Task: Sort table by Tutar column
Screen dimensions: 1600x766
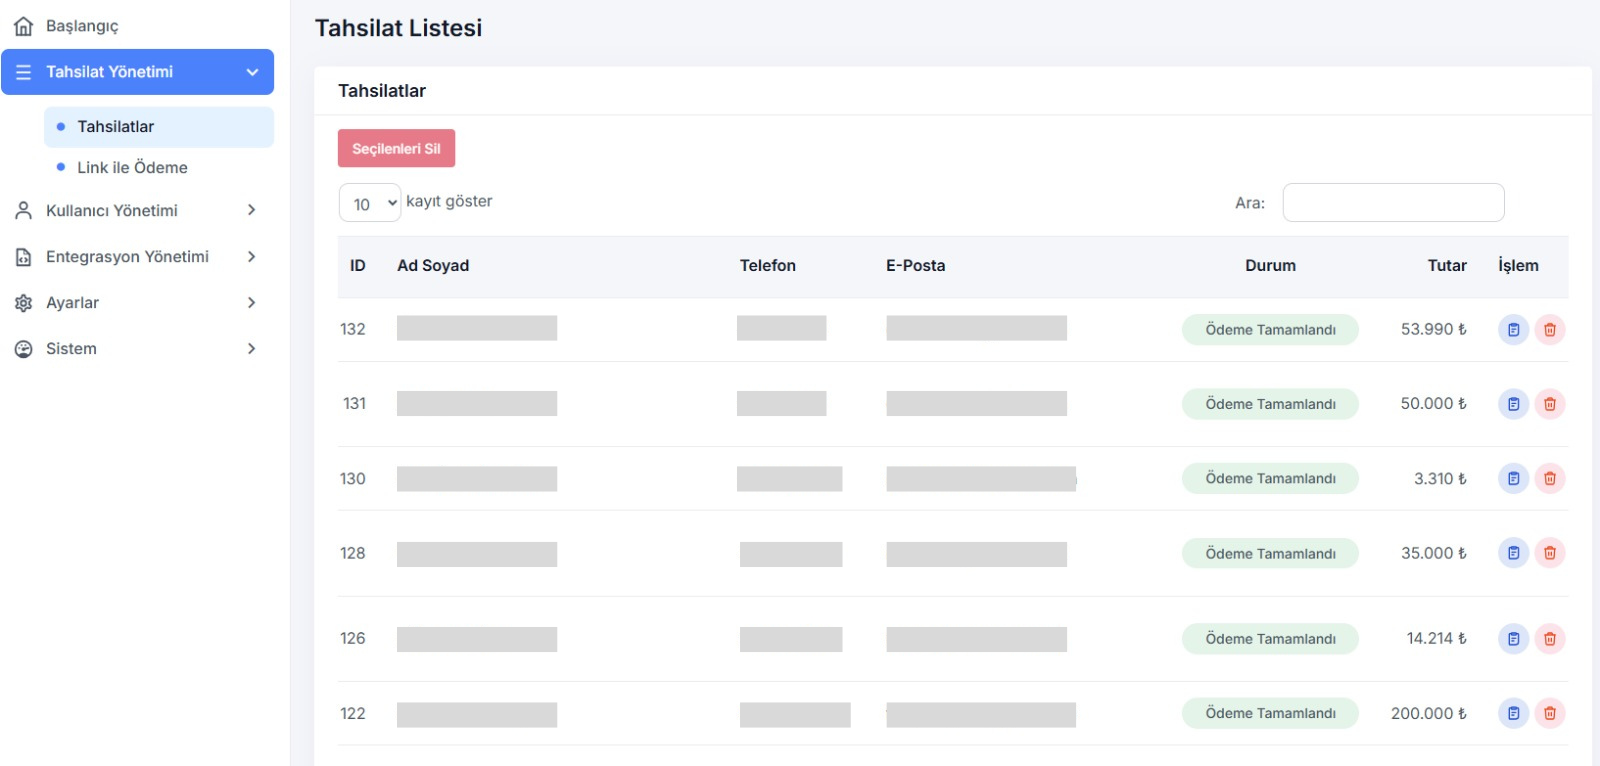Action: coord(1446,266)
